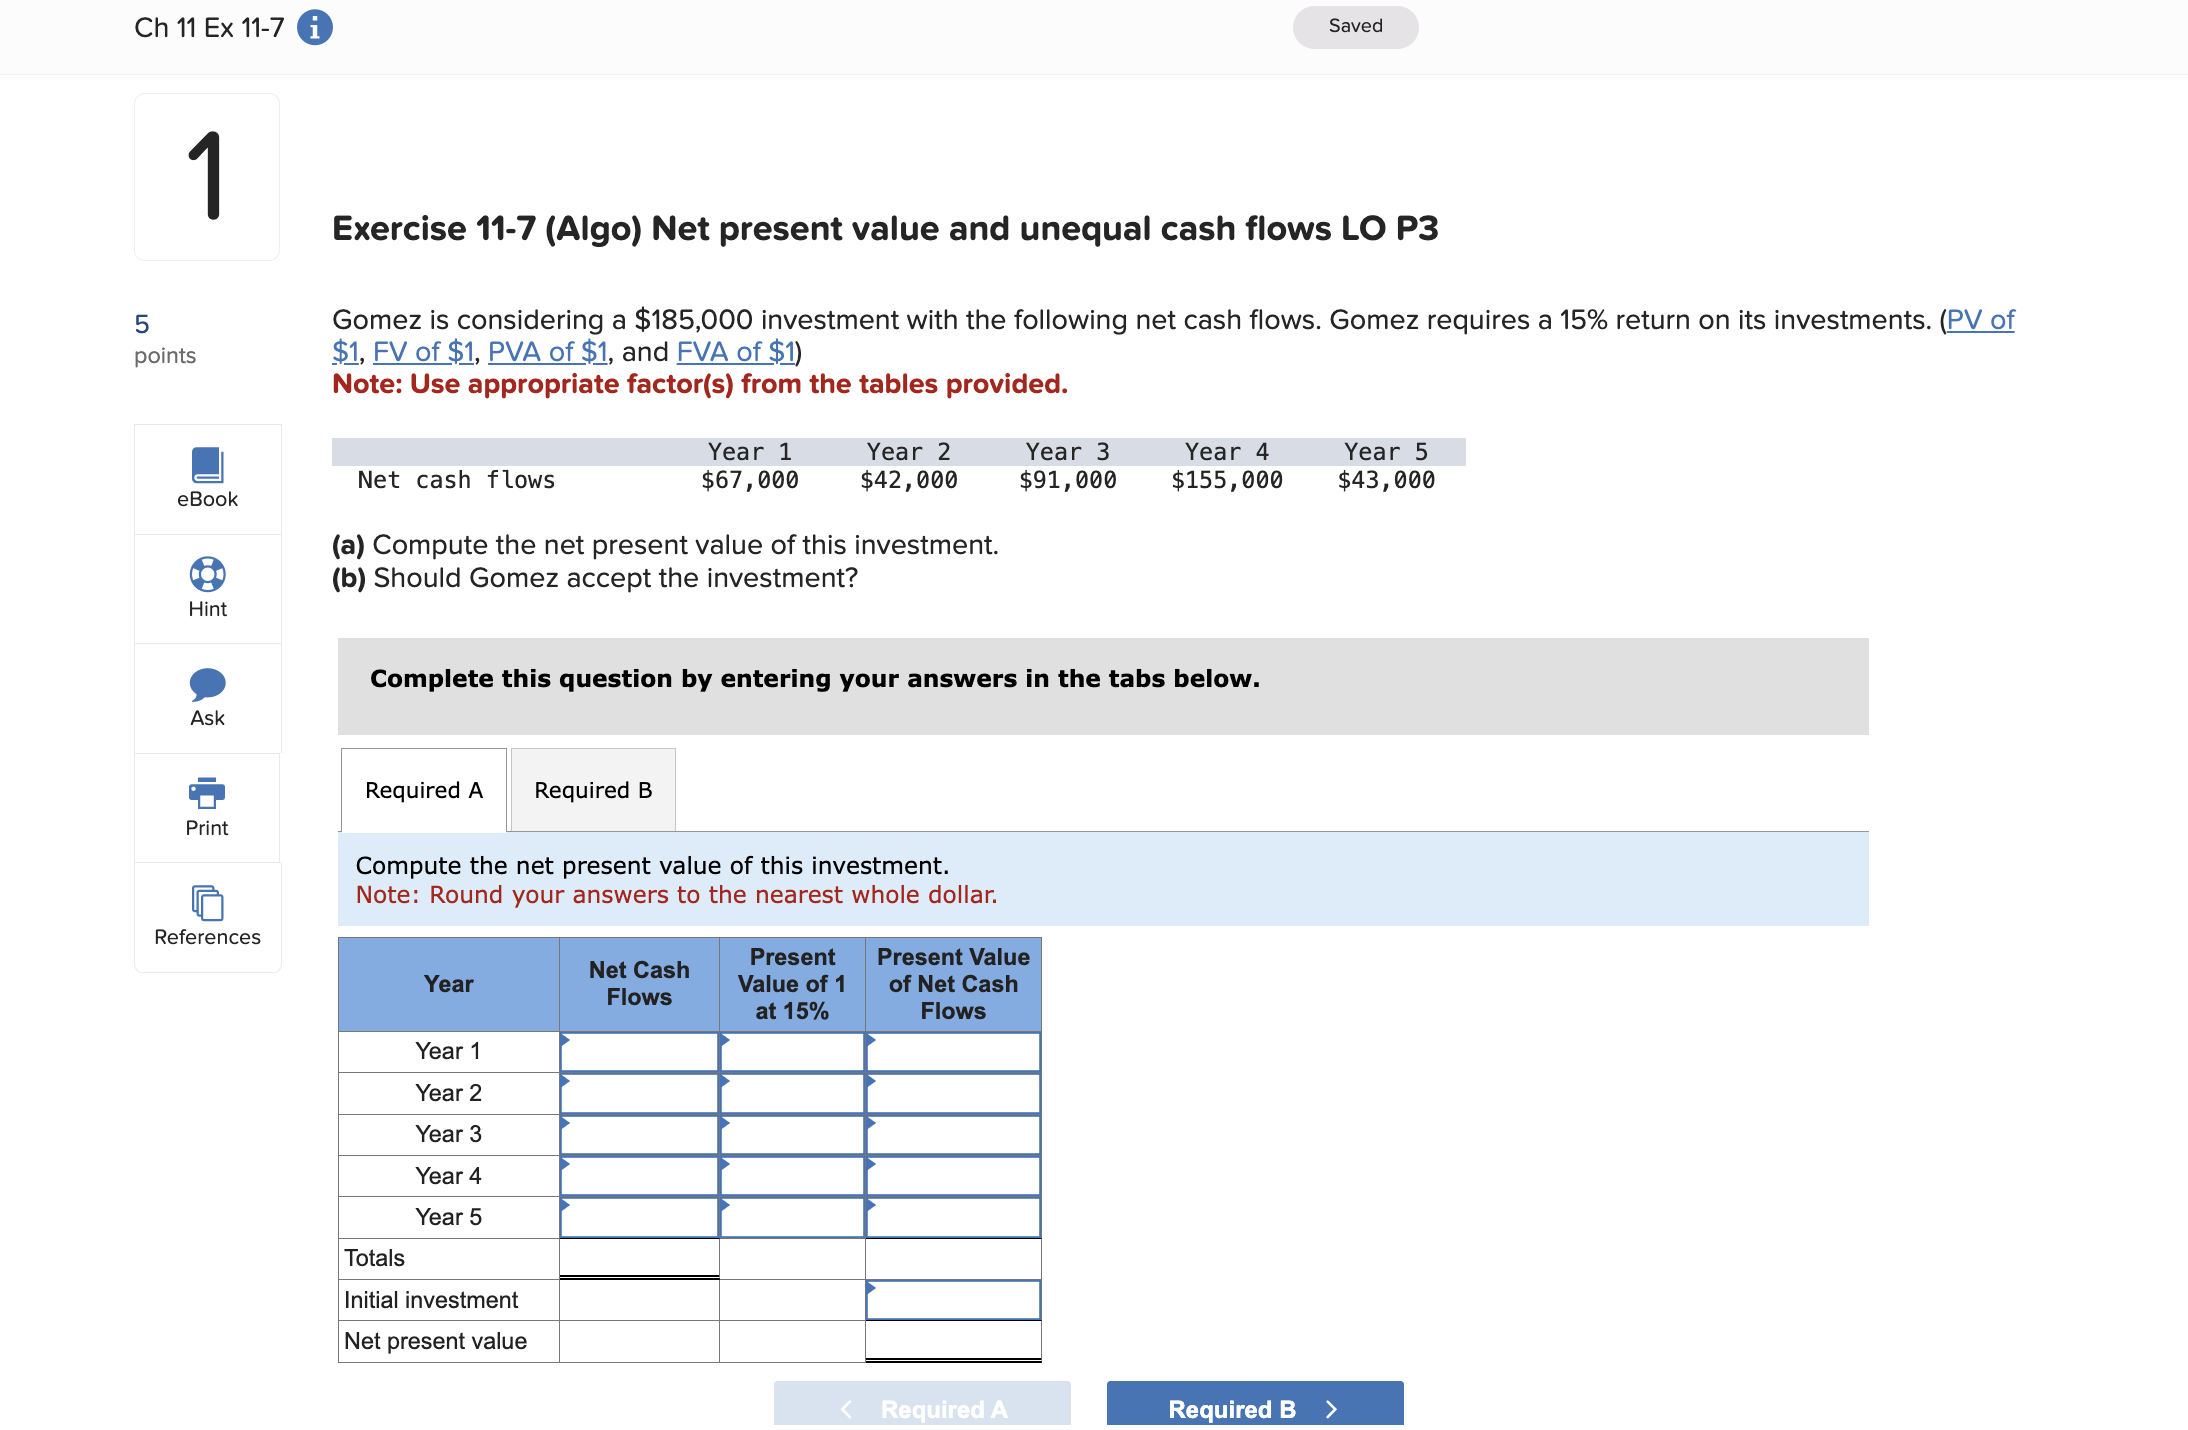Open the eBook icon
2188x1430 pixels.
[x=207, y=465]
